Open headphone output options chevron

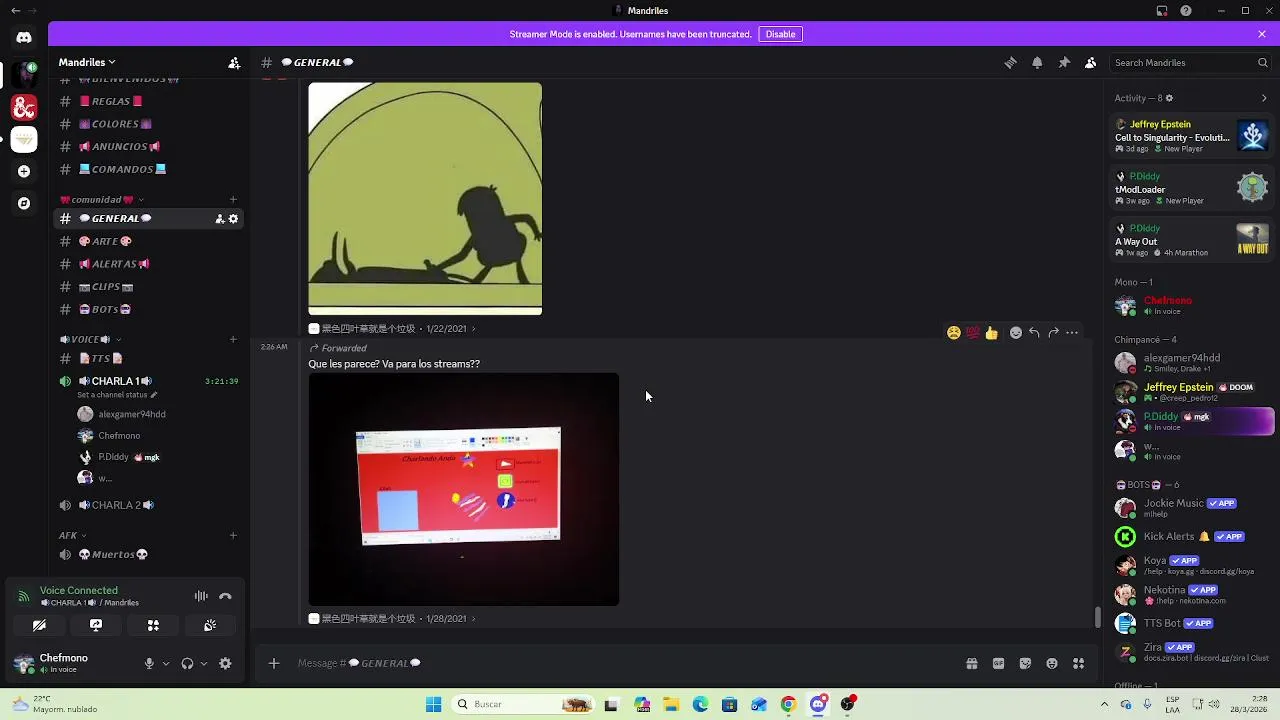tap(204, 663)
